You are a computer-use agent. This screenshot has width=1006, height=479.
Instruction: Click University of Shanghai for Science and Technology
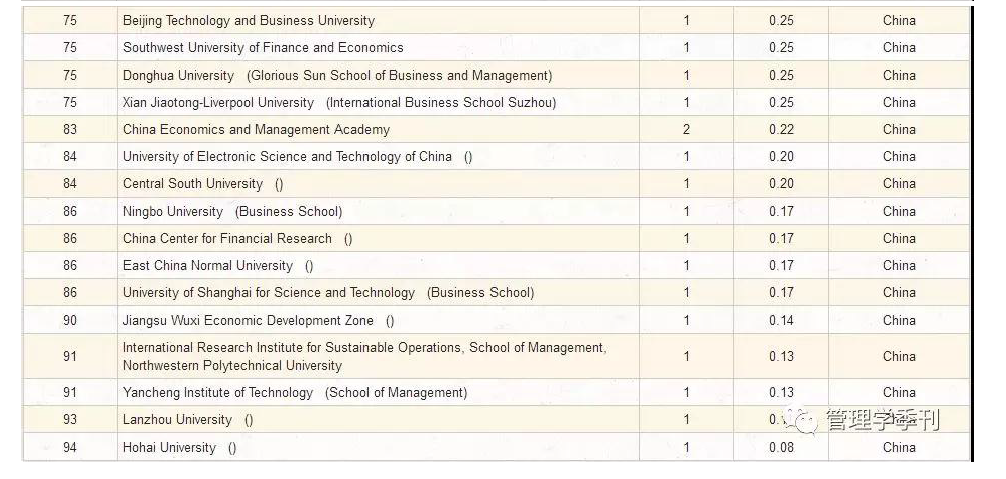269,292
